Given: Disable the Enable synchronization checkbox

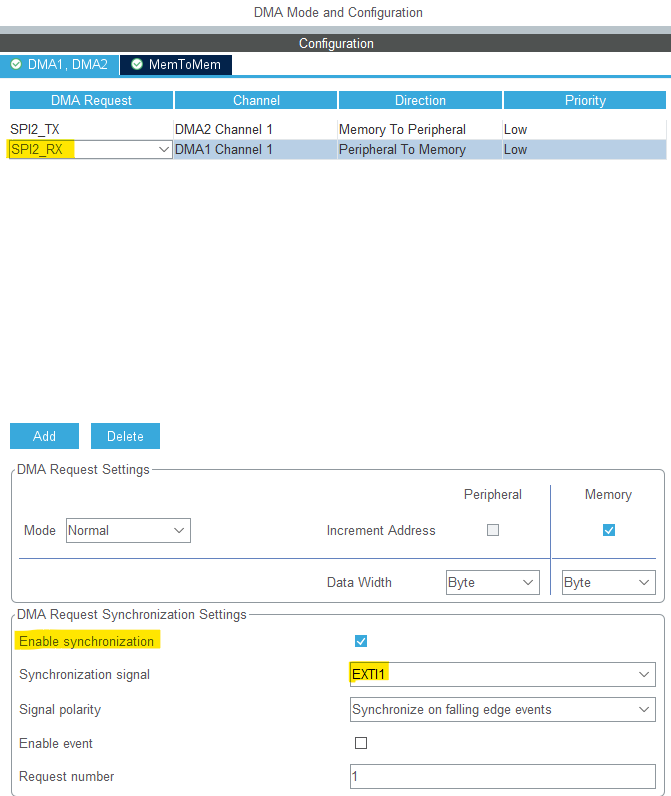Looking at the screenshot, I should point(361,641).
